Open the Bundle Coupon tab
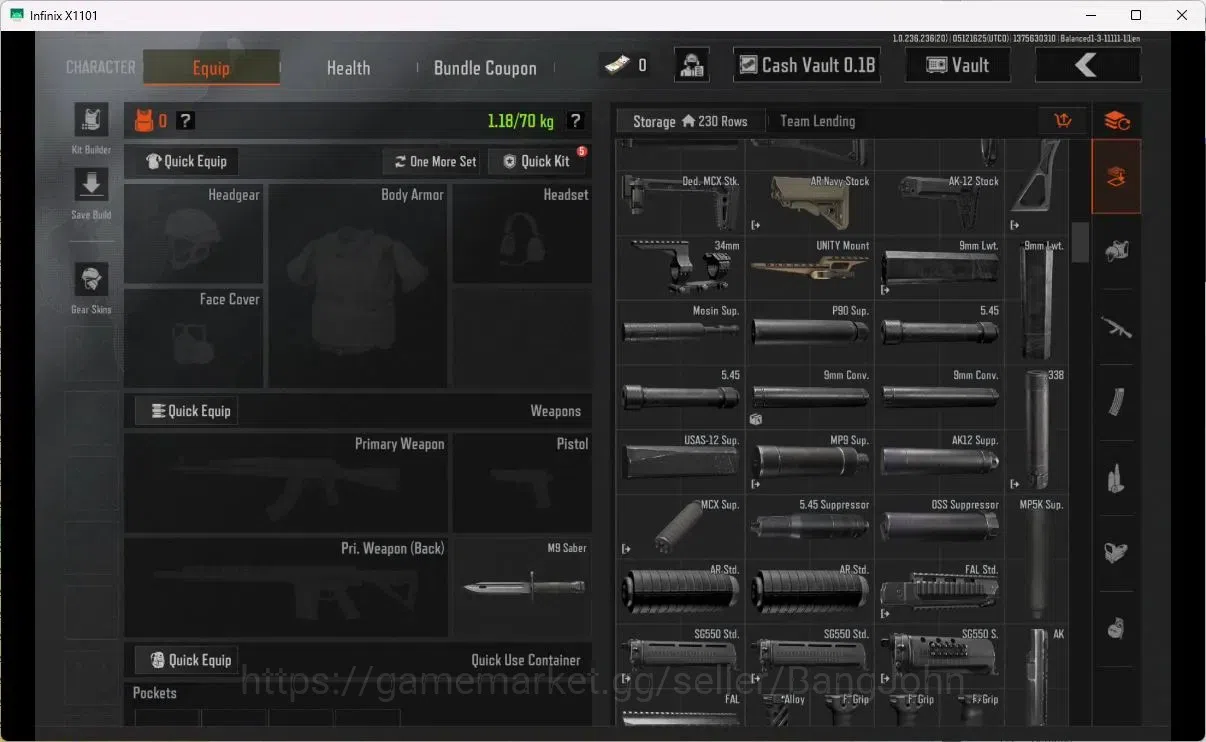The height and width of the screenshot is (742, 1206). coord(485,68)
